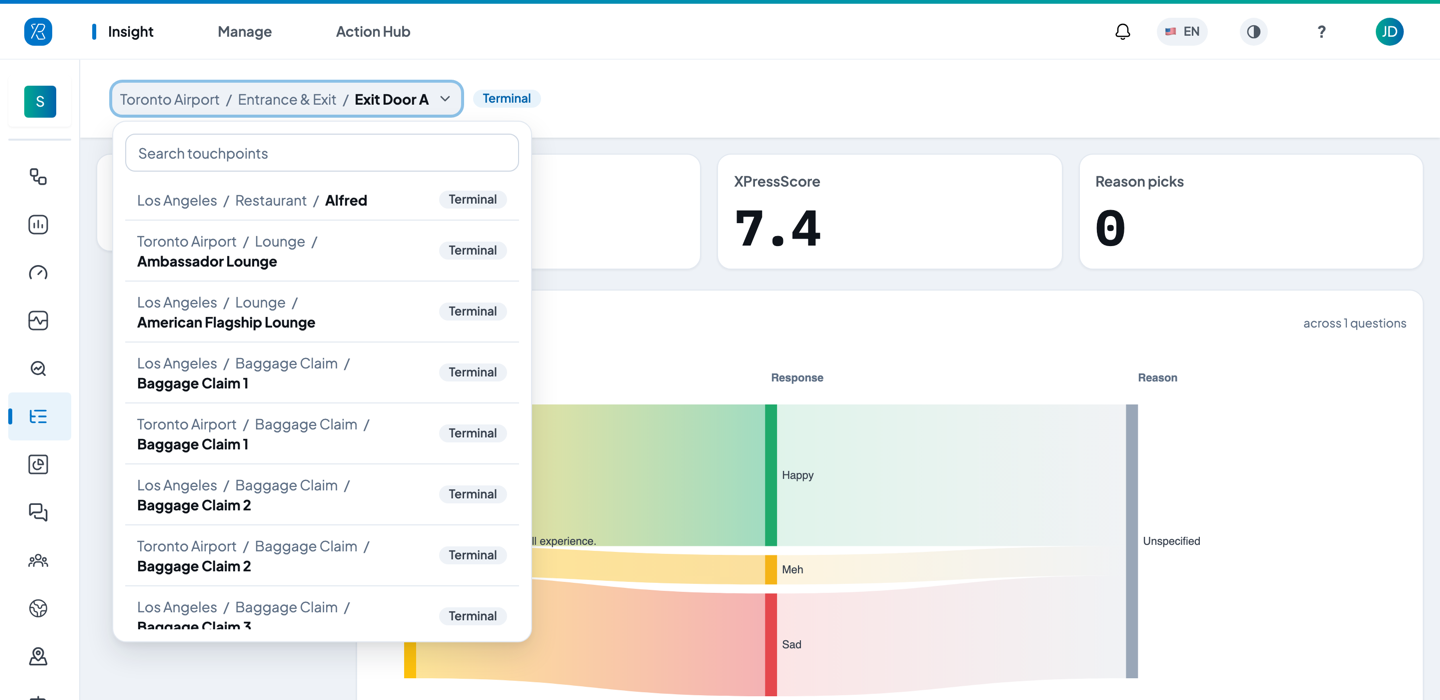
Task: Click the 'across 1 questions' text
Action: 1355,323
